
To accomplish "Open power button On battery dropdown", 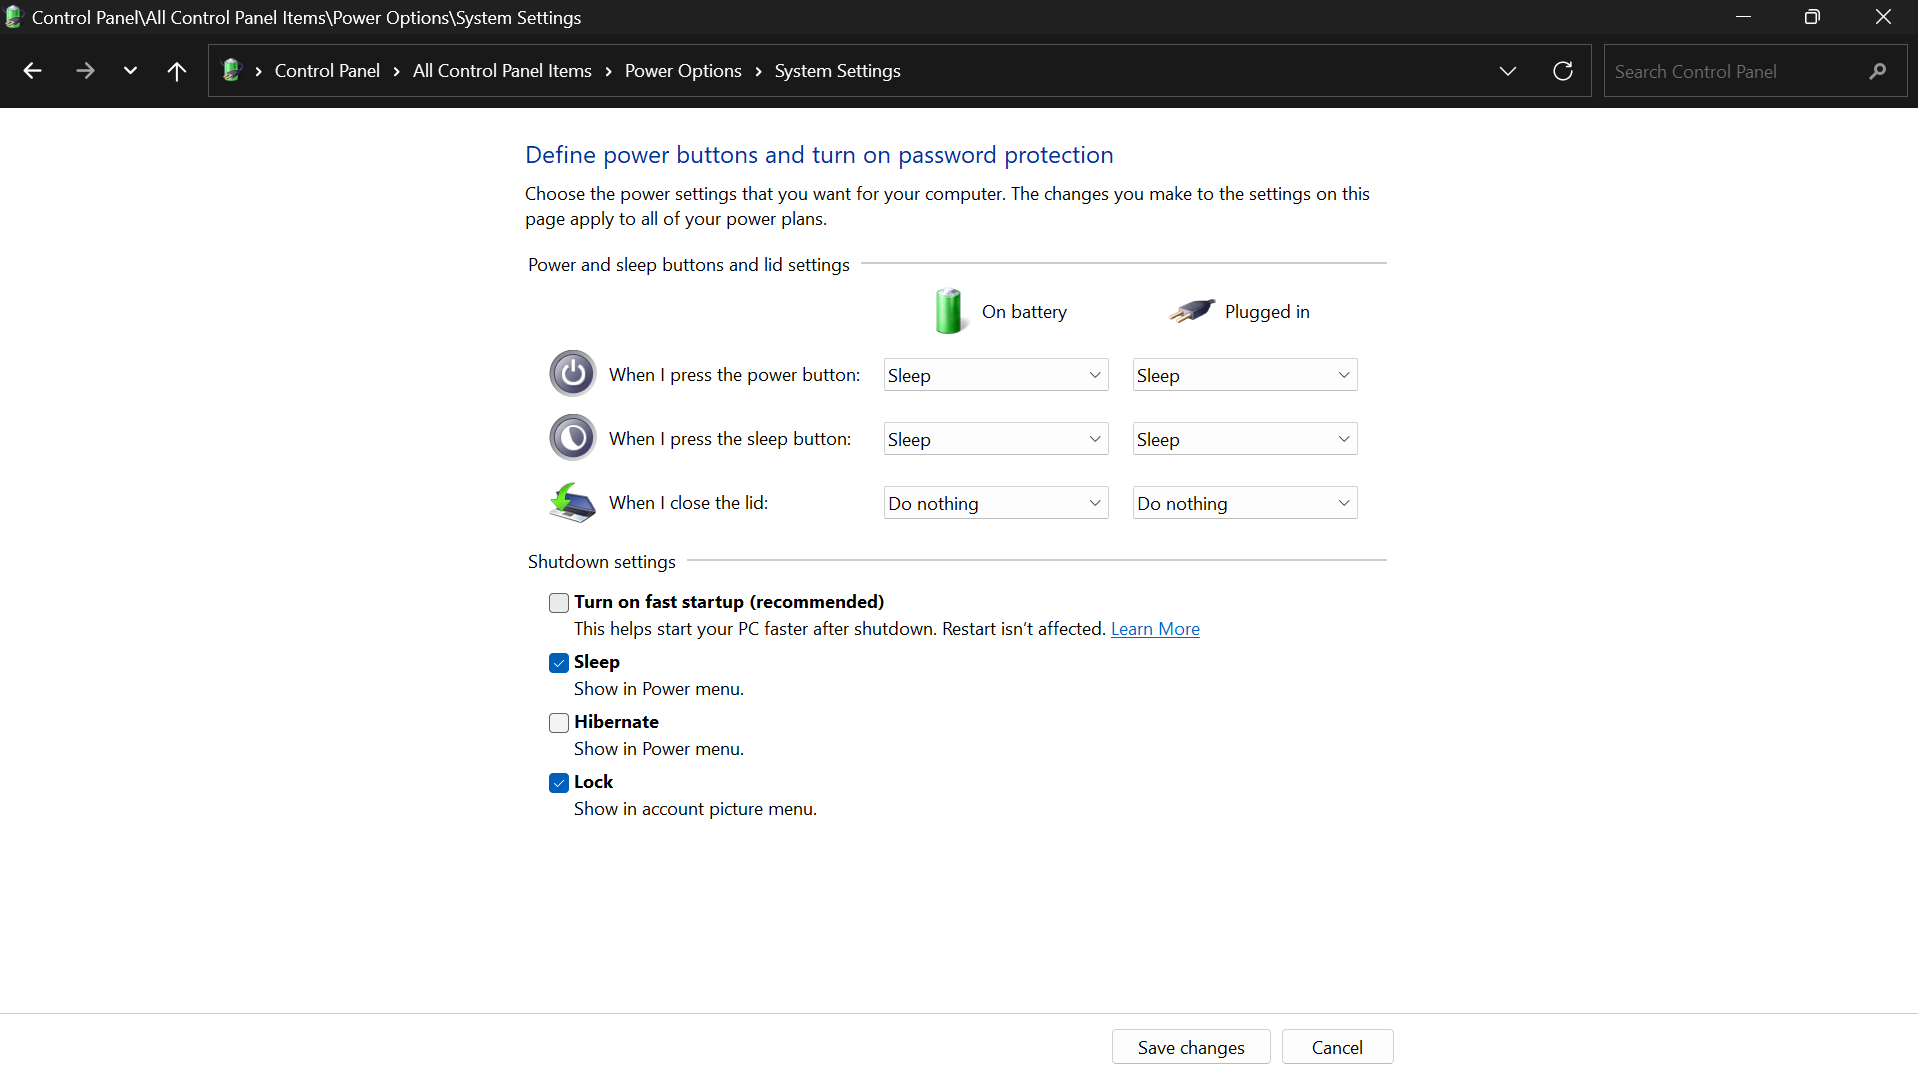I will coord(996,375).
